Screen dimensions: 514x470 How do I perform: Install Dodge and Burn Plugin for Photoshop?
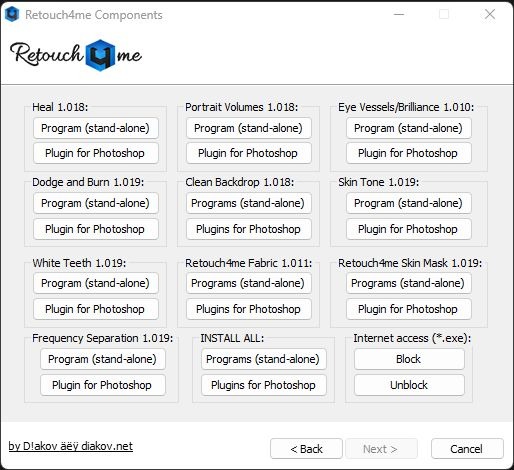[96, 229]
